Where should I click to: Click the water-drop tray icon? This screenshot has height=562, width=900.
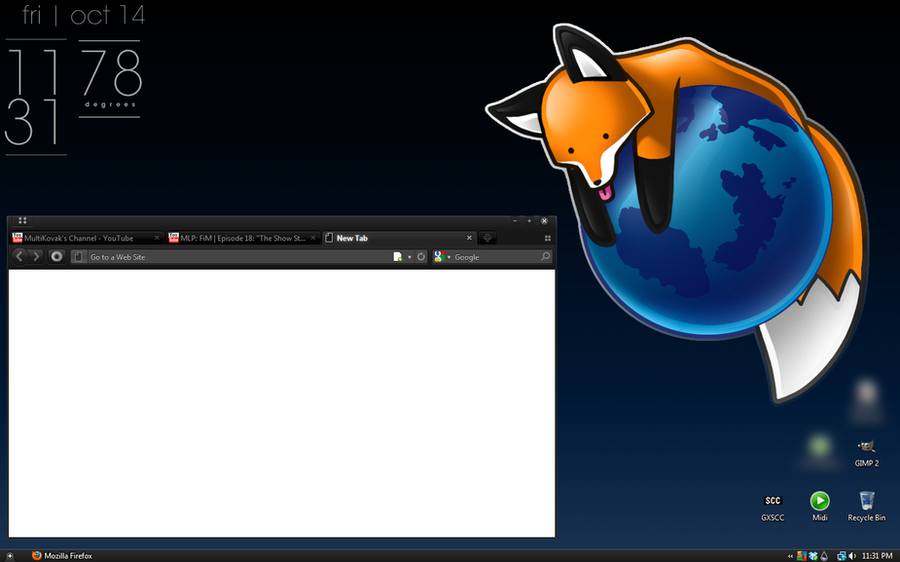tap(824, 556)
